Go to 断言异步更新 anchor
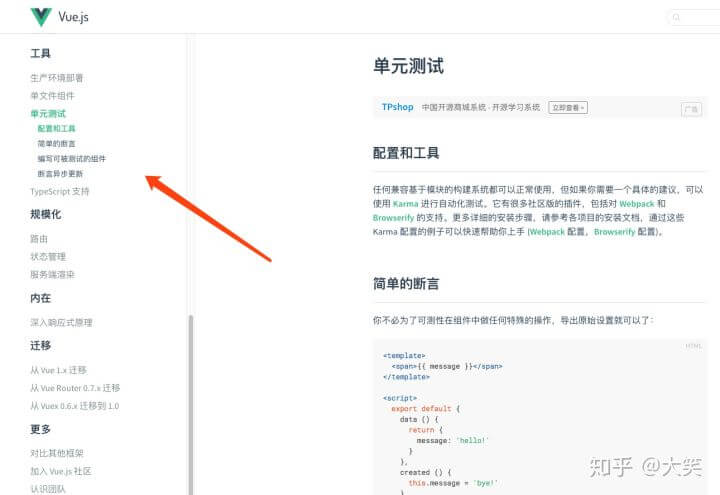 coord(60,174)
